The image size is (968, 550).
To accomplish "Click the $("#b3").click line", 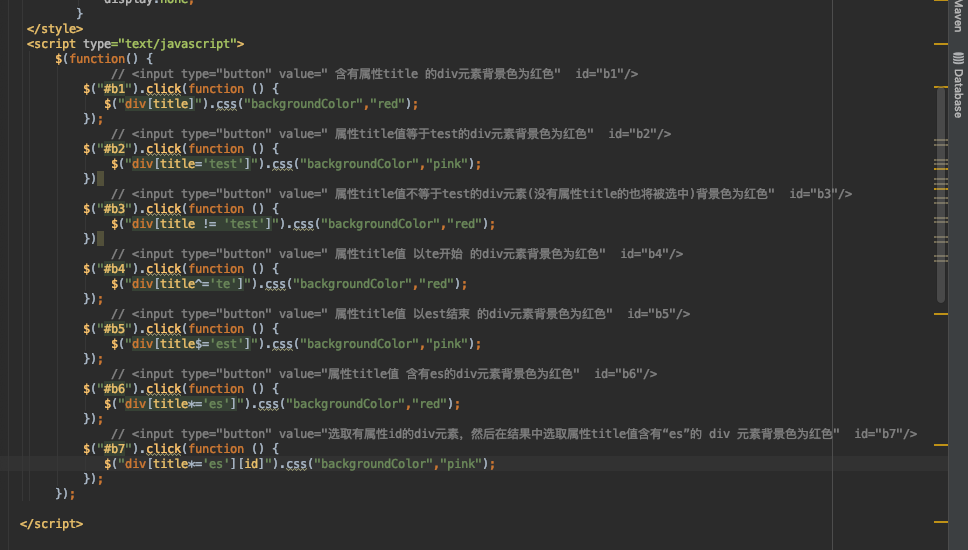I will point(181,209).
